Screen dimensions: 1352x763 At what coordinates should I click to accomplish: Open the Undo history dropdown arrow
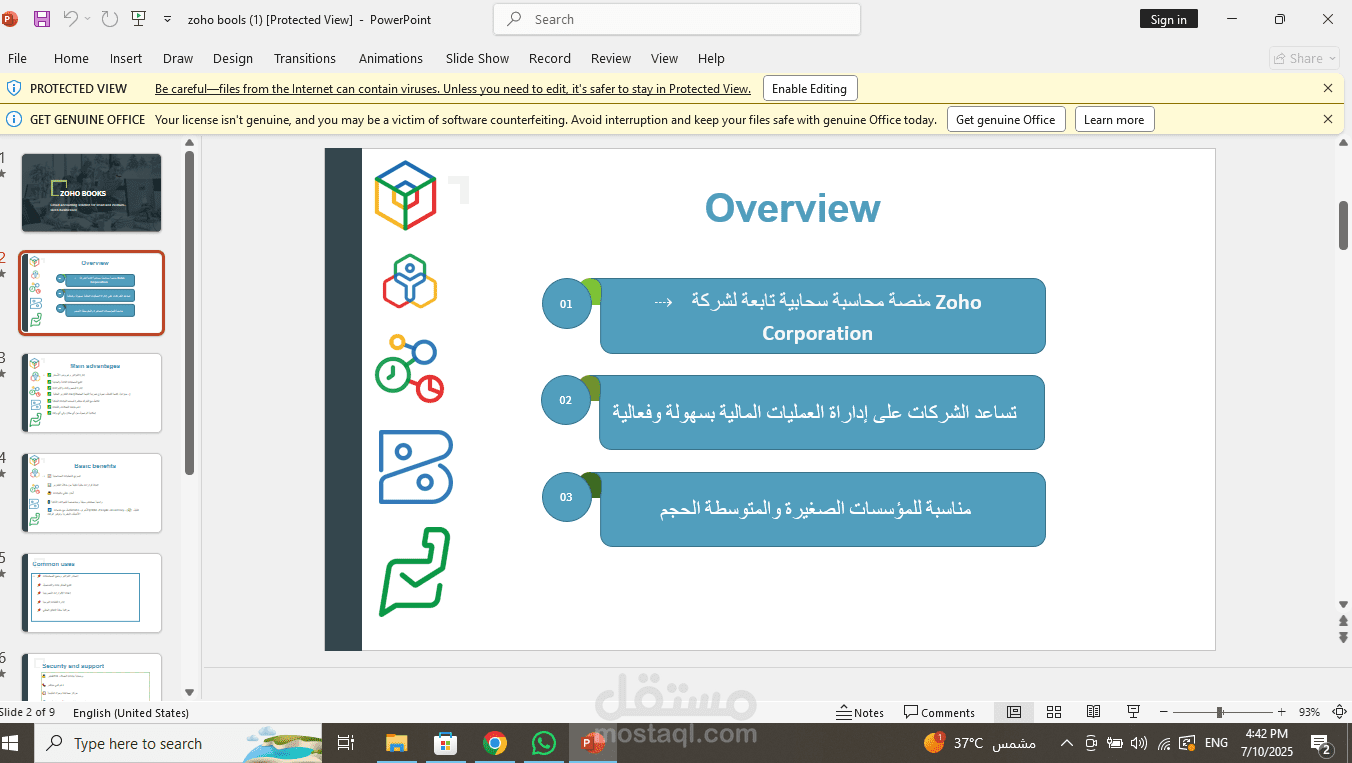pyautogui.click(x=87, y=19)
